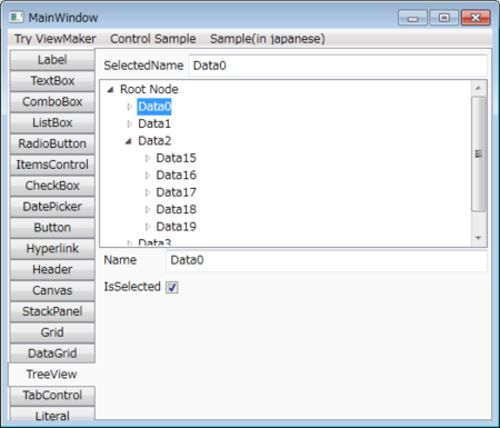Maximize the MainWindow window

click(x=444, y=18)
